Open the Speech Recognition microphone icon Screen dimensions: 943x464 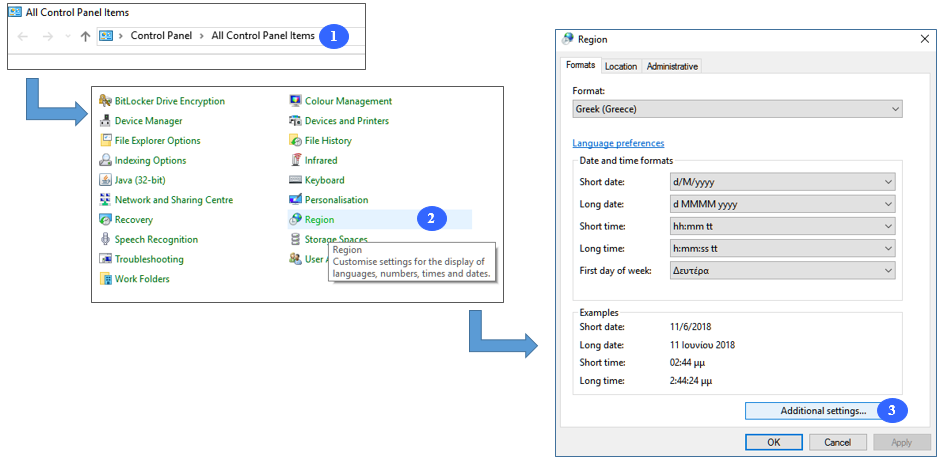point(105,239)
